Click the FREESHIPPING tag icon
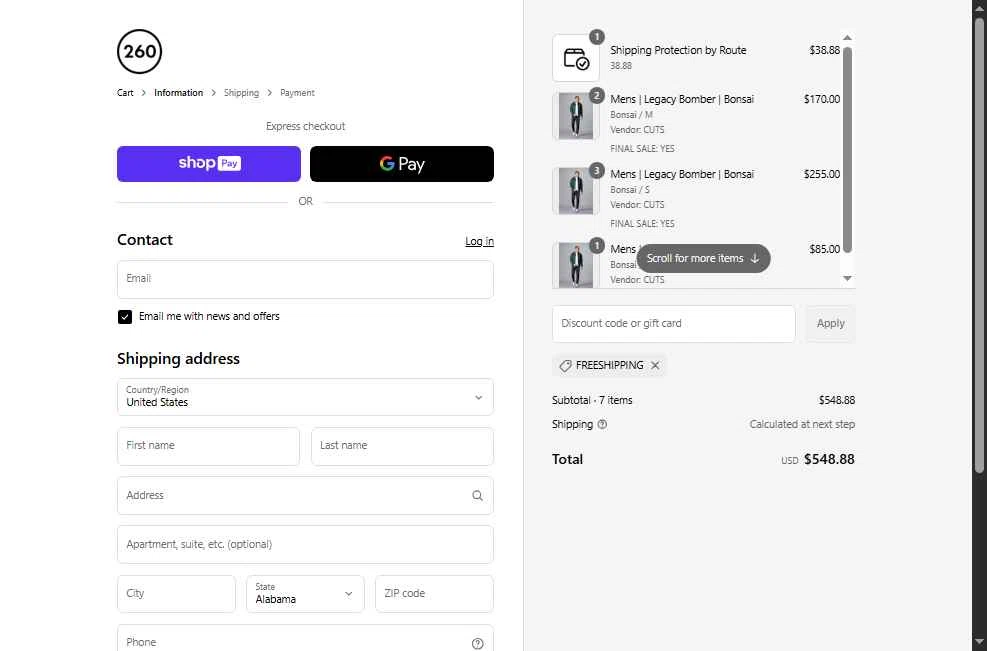The width and height of the screenshot is (987, 651). pyautogui.click(x=565, y=366)
